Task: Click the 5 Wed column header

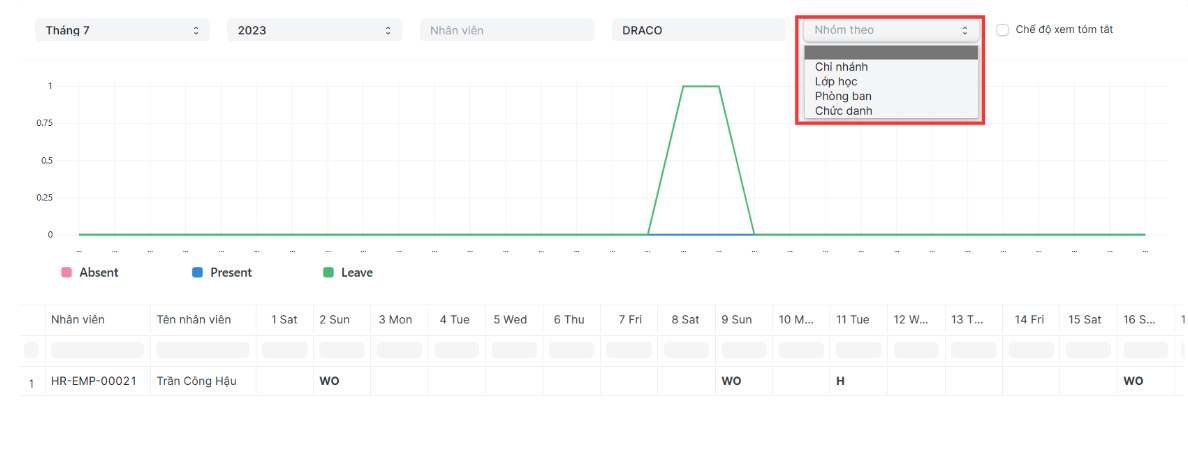Action: click(x=514, y=320)
